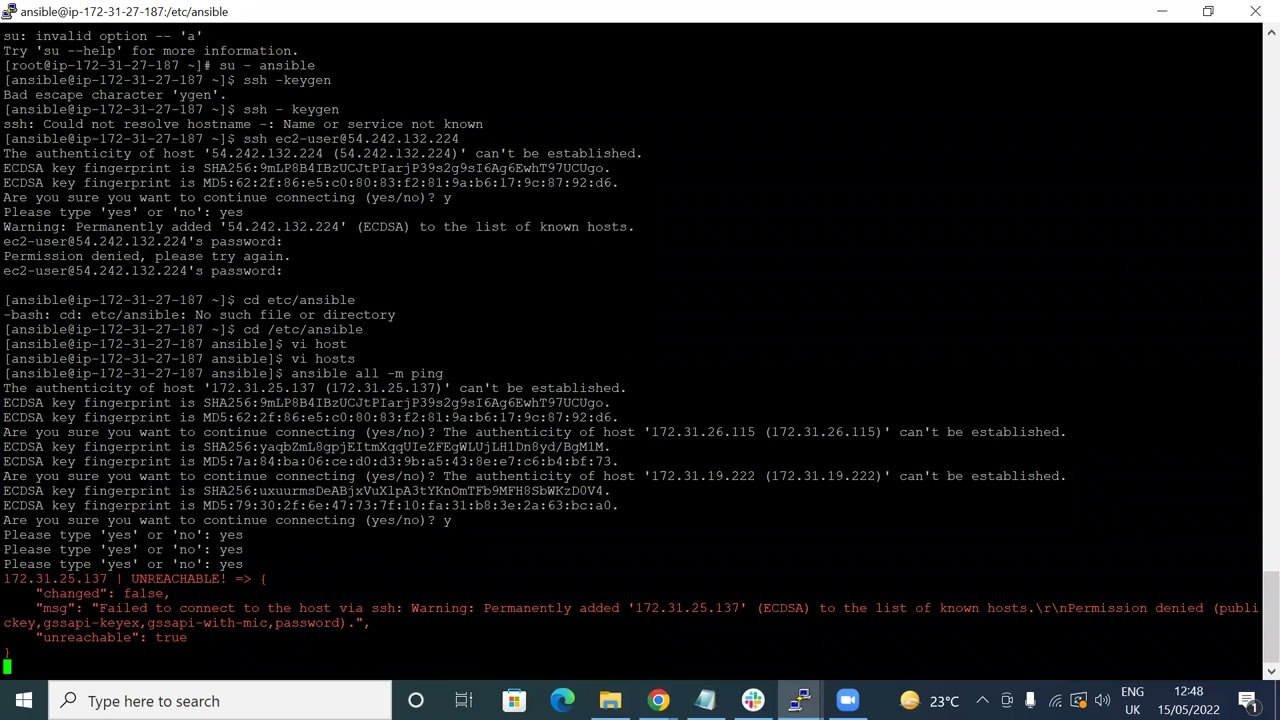Click the "Bad escape character 'ygen'." line
The image size is (1280, 720).
115,95
